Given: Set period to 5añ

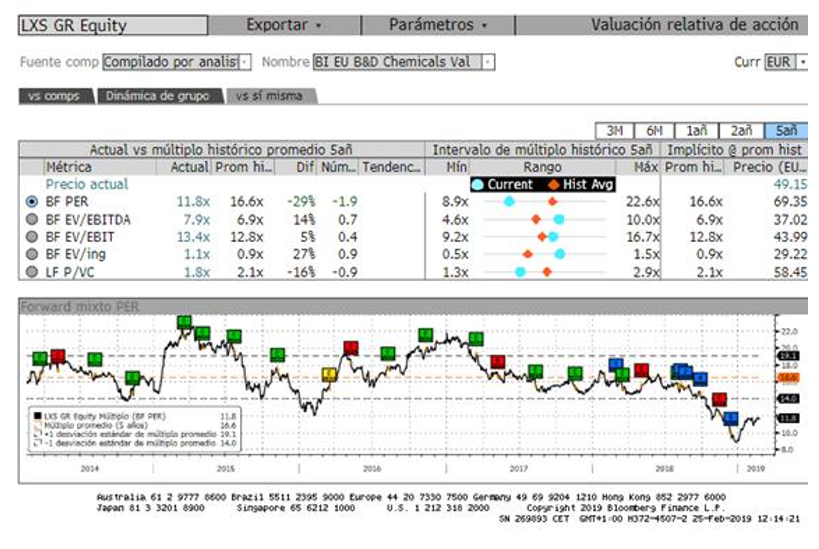Looking at the screenshot, I should [786, 131].
